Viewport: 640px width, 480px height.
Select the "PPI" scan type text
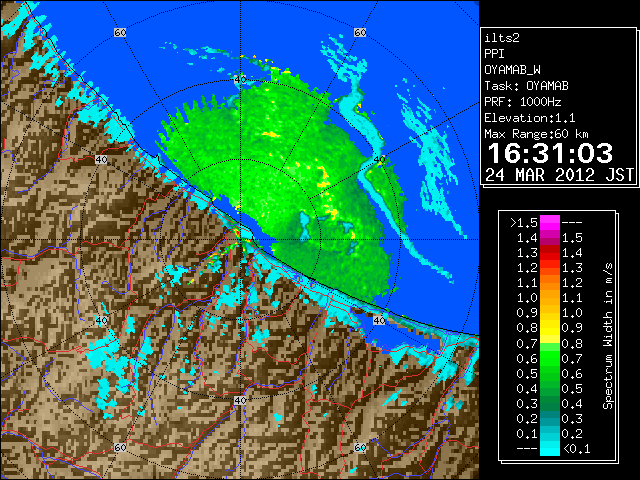(494, 54)
